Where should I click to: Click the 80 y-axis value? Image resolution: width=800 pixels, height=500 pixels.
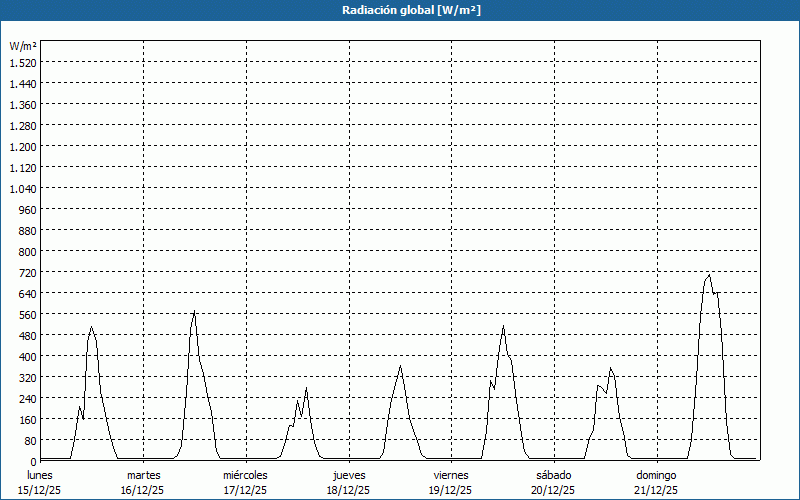point(30,441)
